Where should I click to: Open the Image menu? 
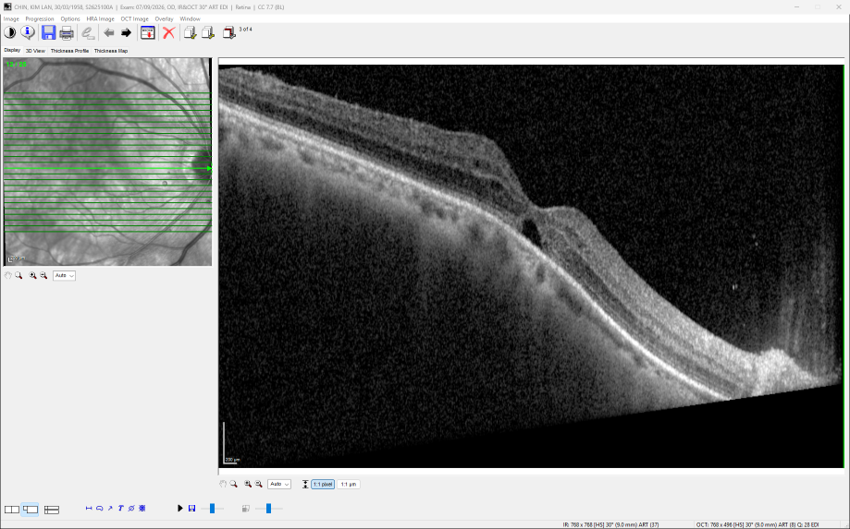11,19
